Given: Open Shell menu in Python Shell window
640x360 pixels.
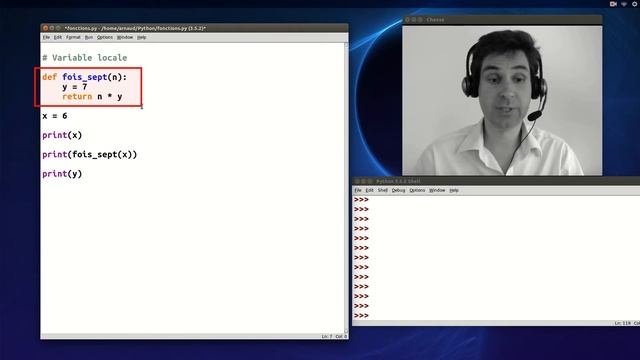Looking at the screenshot, I should [x=382, y=190].
